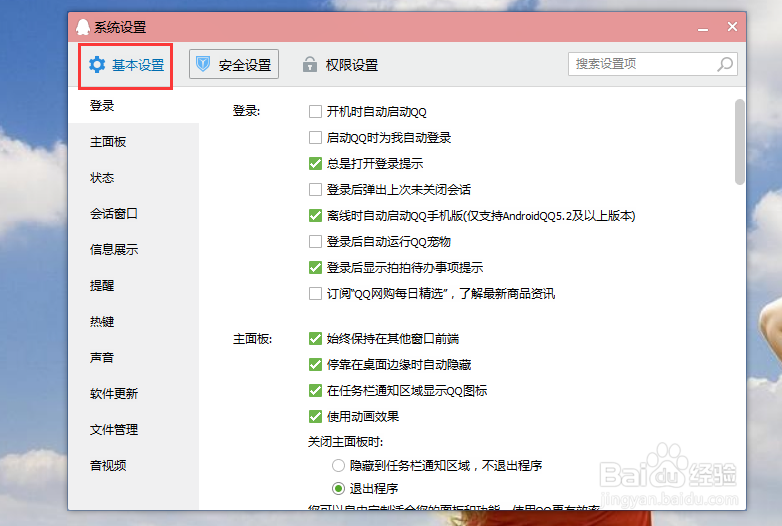Screen dimensions: 782x526
Task: Open 音视频 settings in sidebar
Action: pos(133,465)
